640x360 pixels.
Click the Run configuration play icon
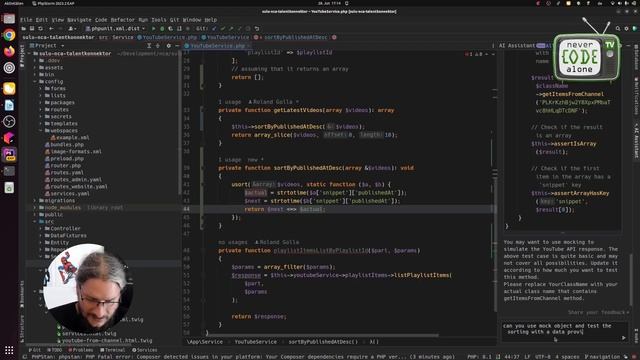(x=153, y=29)
